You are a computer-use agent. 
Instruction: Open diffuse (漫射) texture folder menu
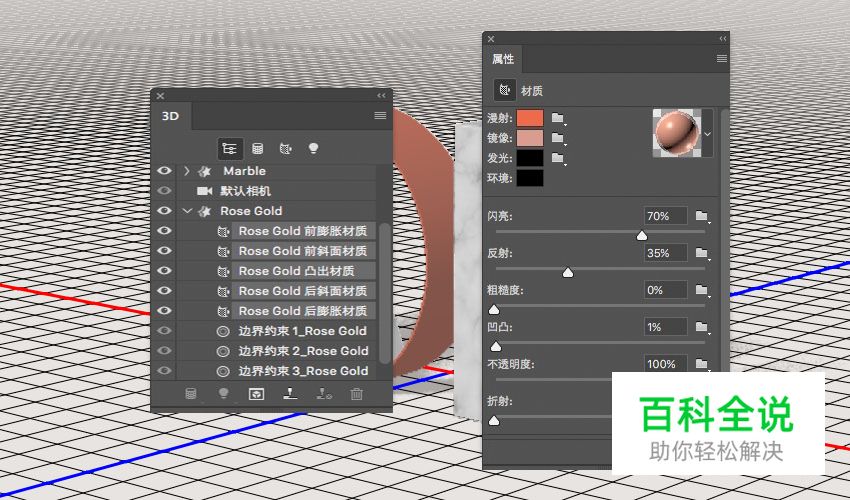[558, 118]
